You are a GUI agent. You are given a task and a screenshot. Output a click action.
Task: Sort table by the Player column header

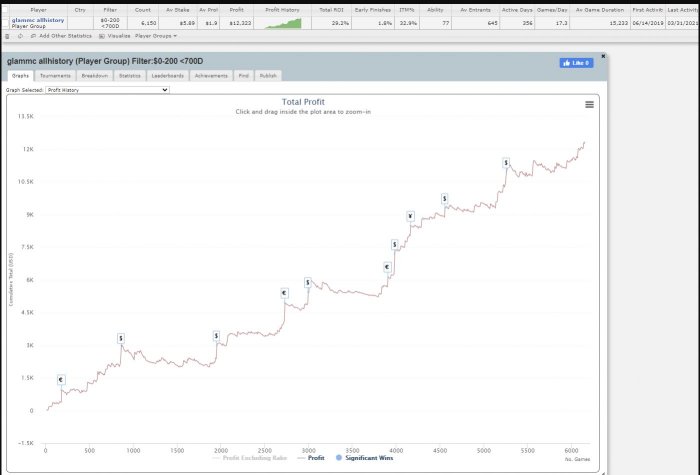38,10
